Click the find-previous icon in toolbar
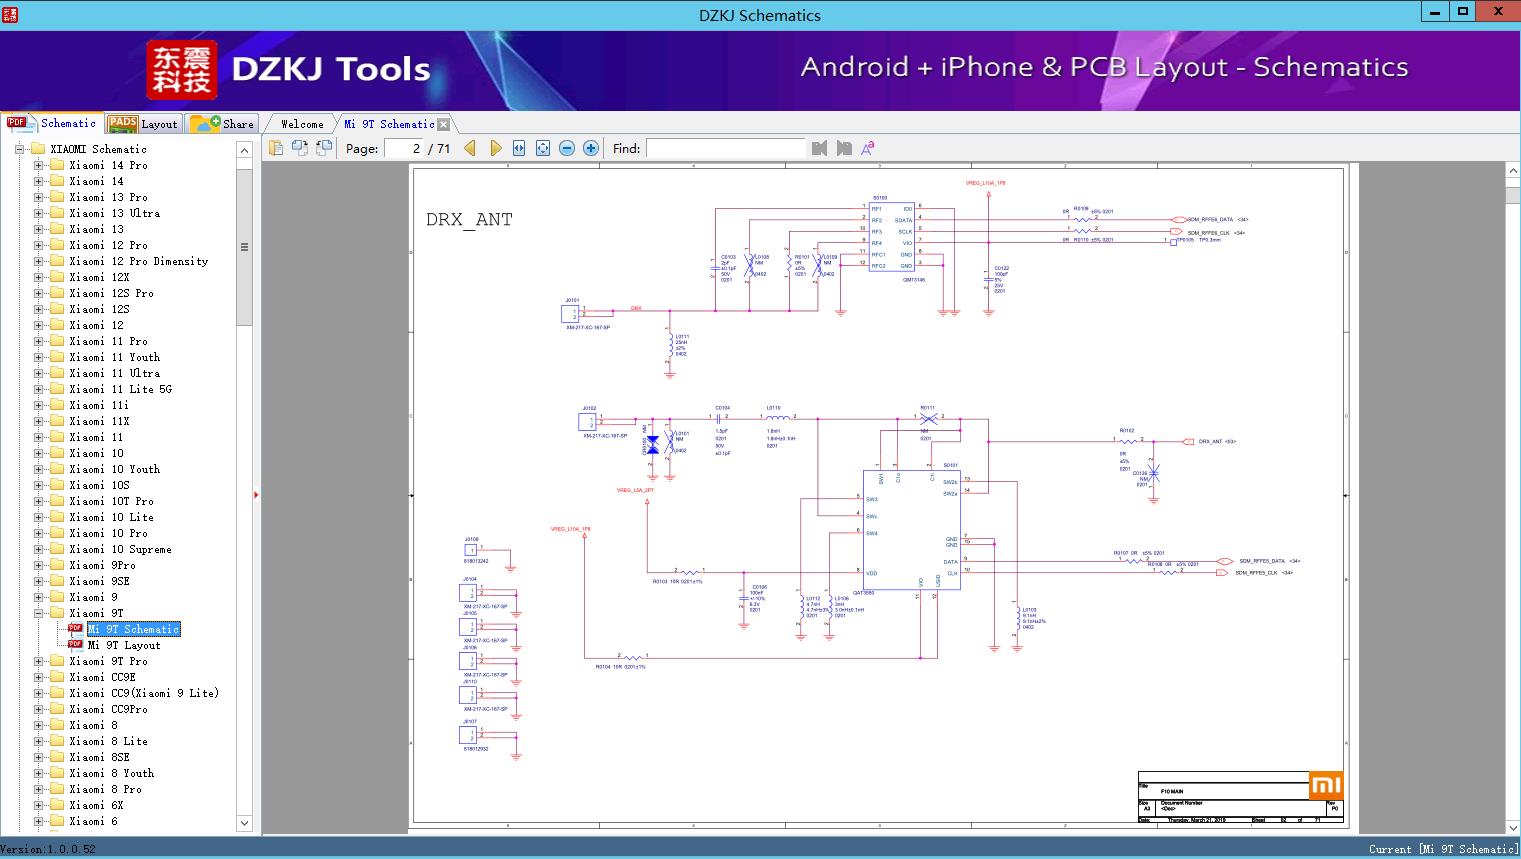The width and height of the screenshot is (1521, 859). tap(818, 147)
